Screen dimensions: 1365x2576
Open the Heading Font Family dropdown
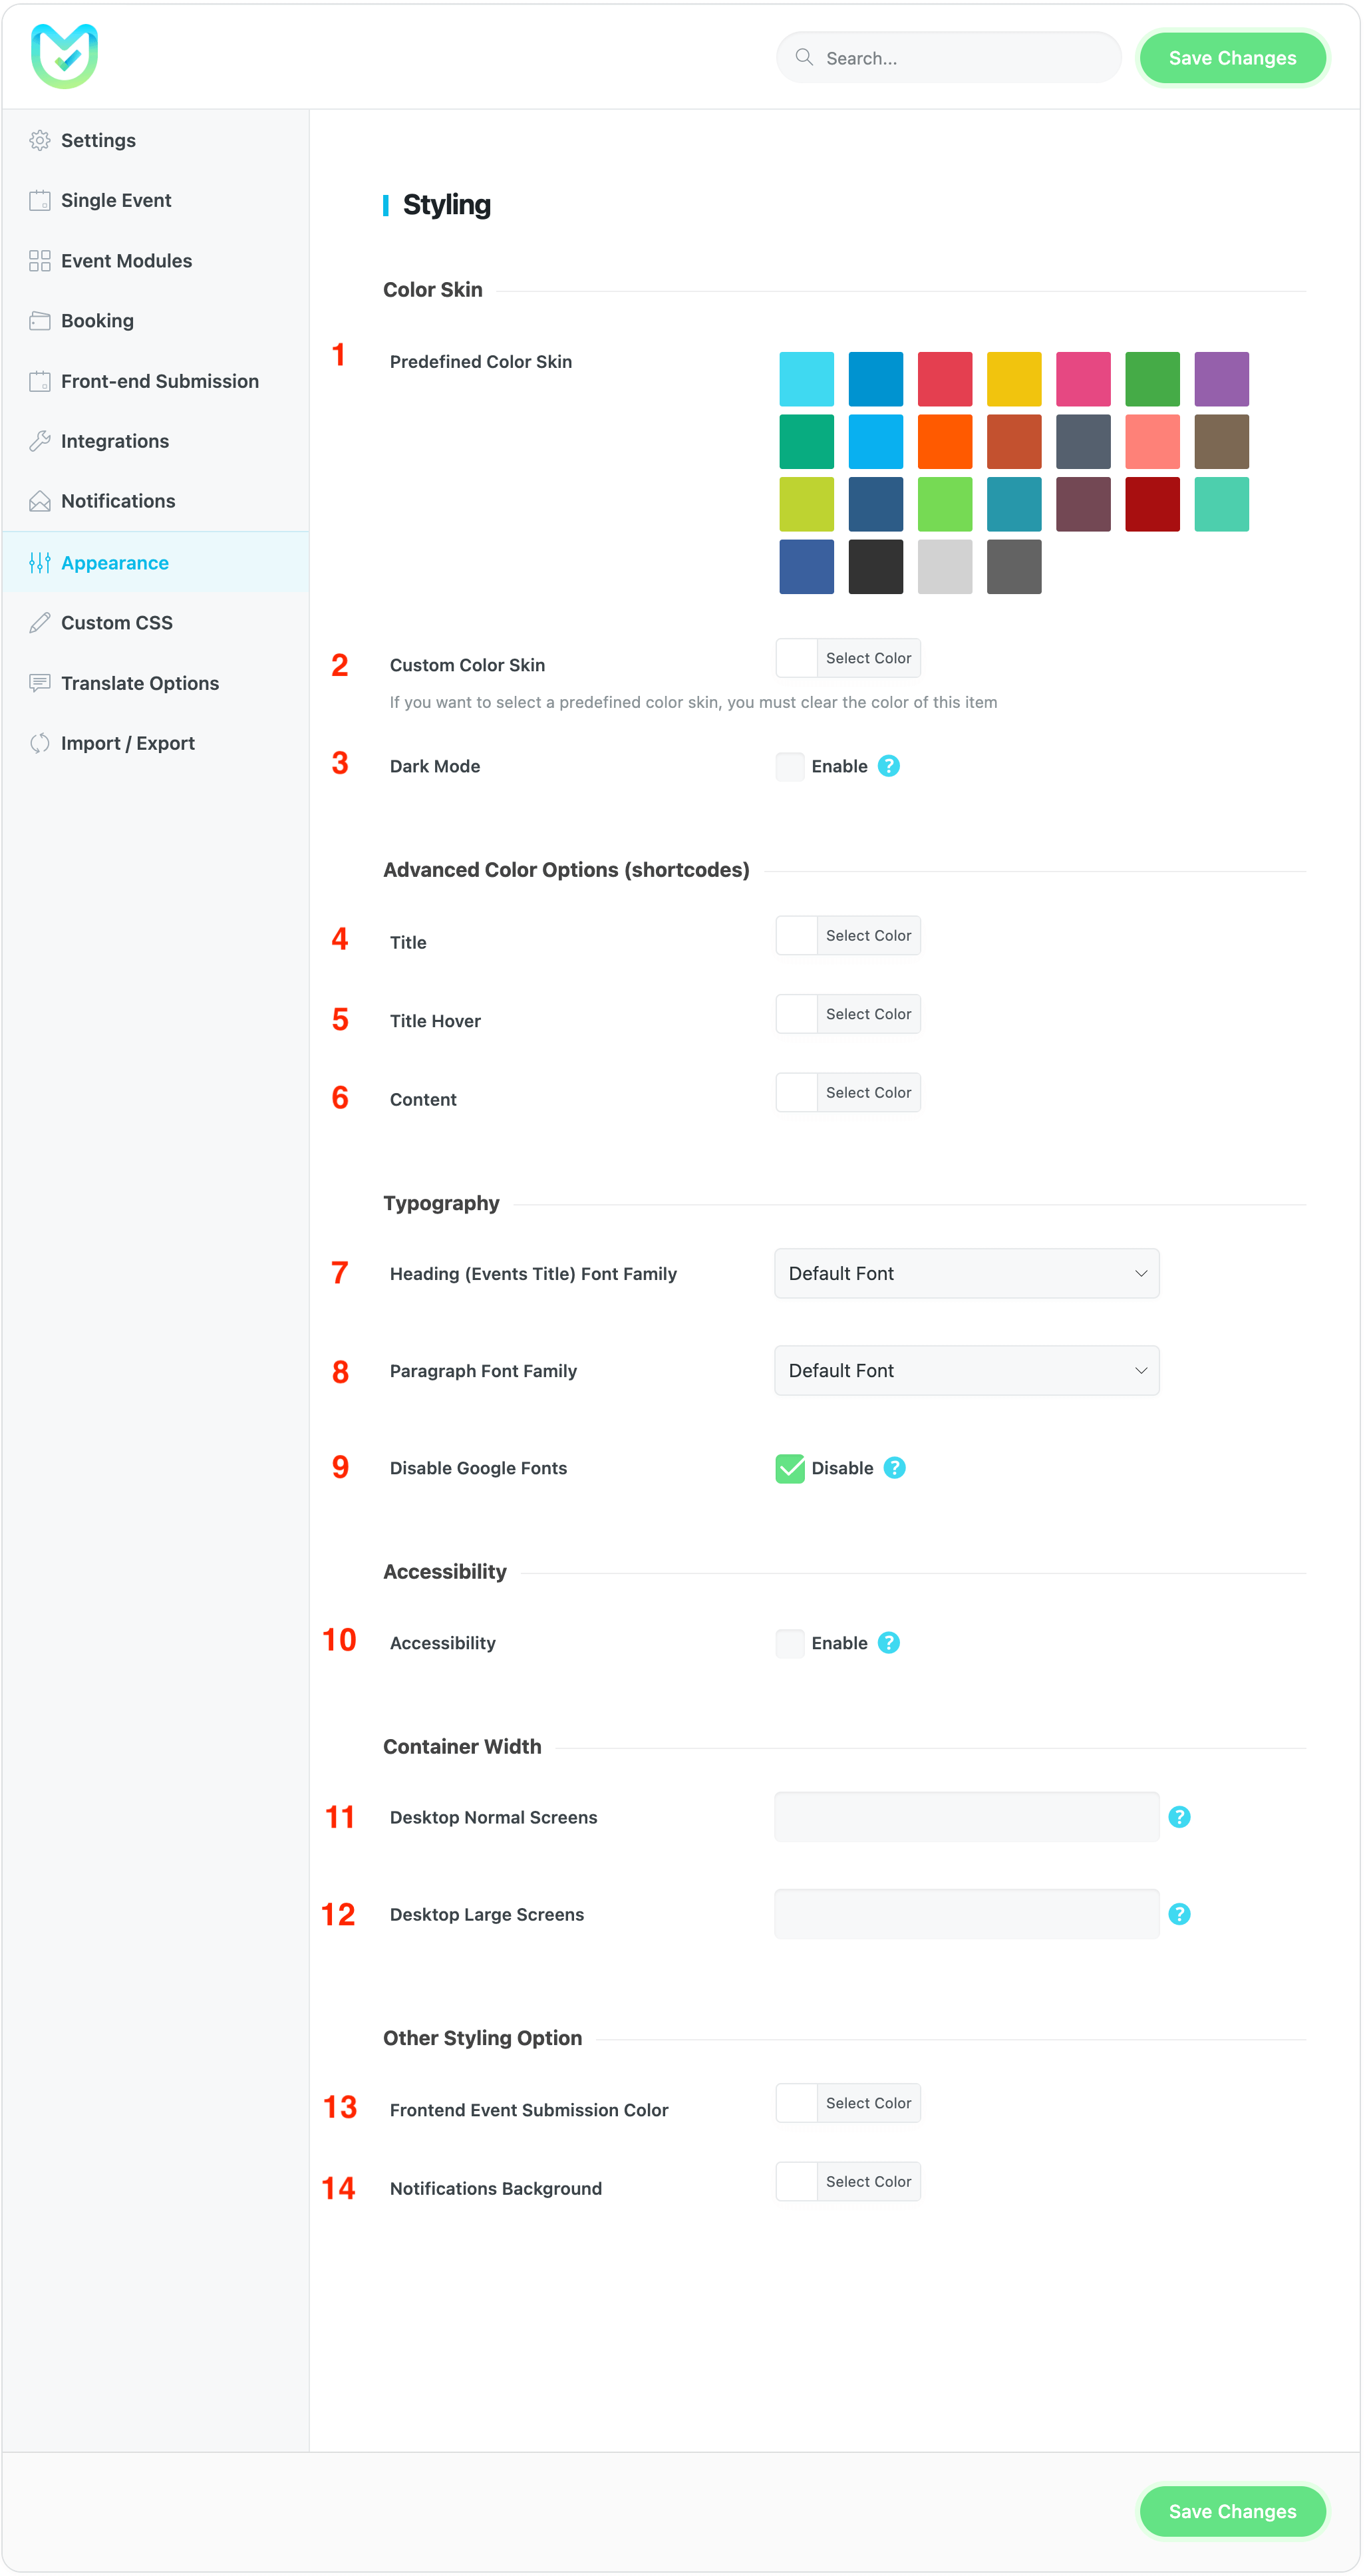point(967,1273)
